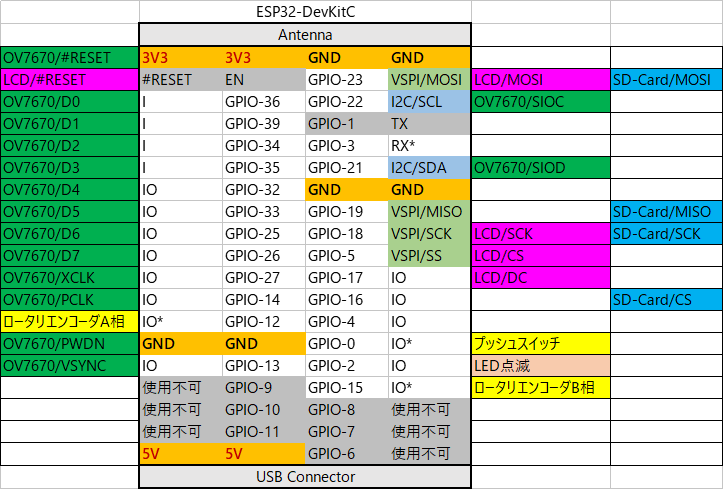Click the OV7670/VSYNC cell
Screen dimensions: 723x489
[70, 365]
